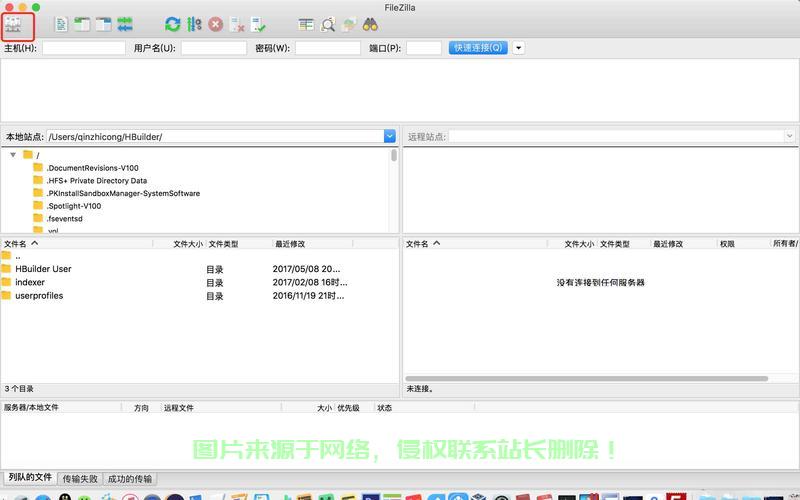Viewport: 800px width, 500px height.
Task: Select the HBuilder User folder row
Action: coord(199,269)
